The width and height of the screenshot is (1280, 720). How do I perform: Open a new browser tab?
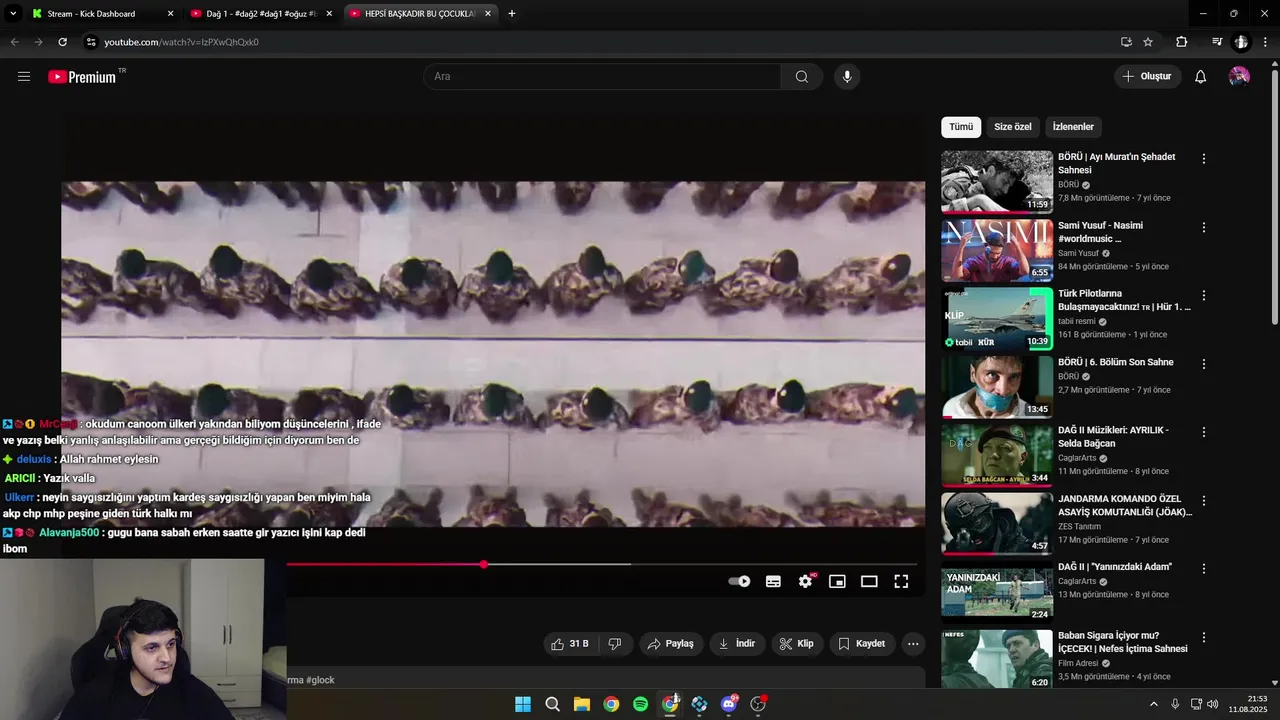click(x=512, y=14)
